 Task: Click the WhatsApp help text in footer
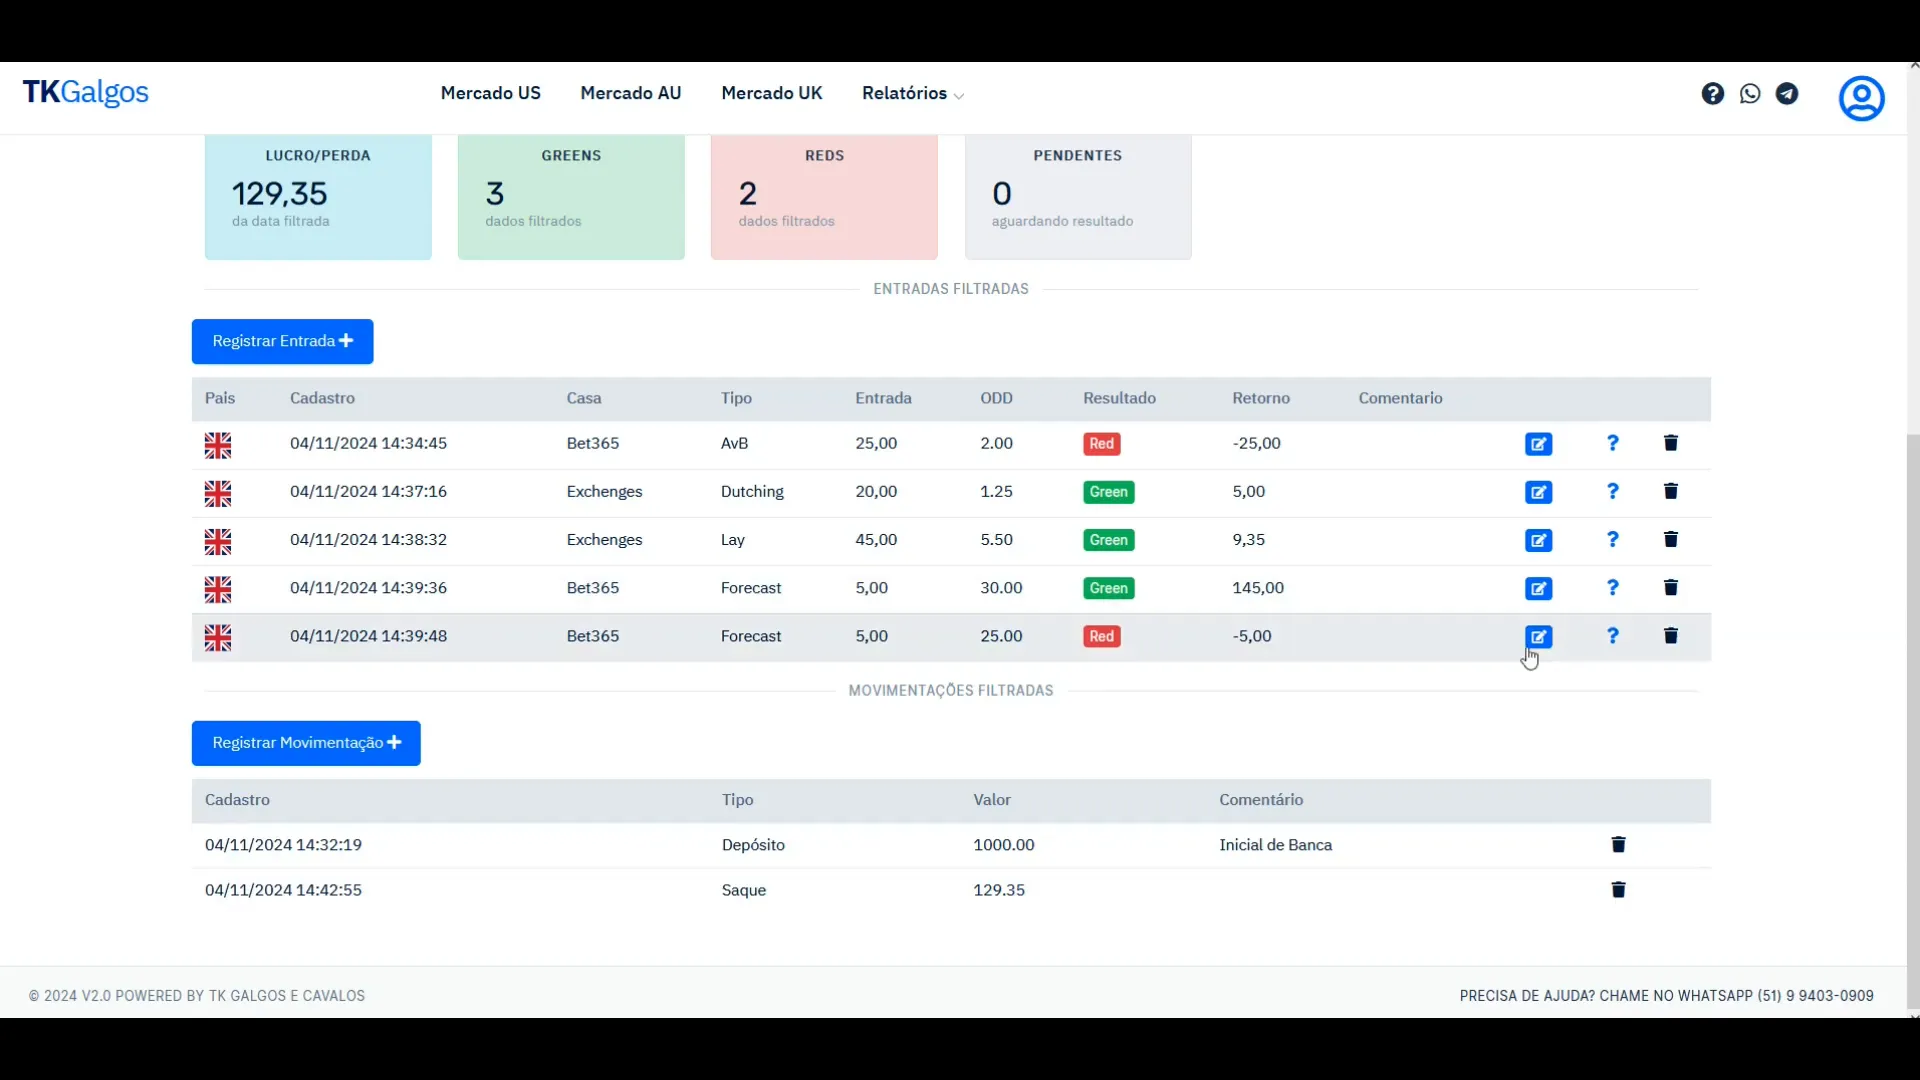click(x=1666, y=996)
